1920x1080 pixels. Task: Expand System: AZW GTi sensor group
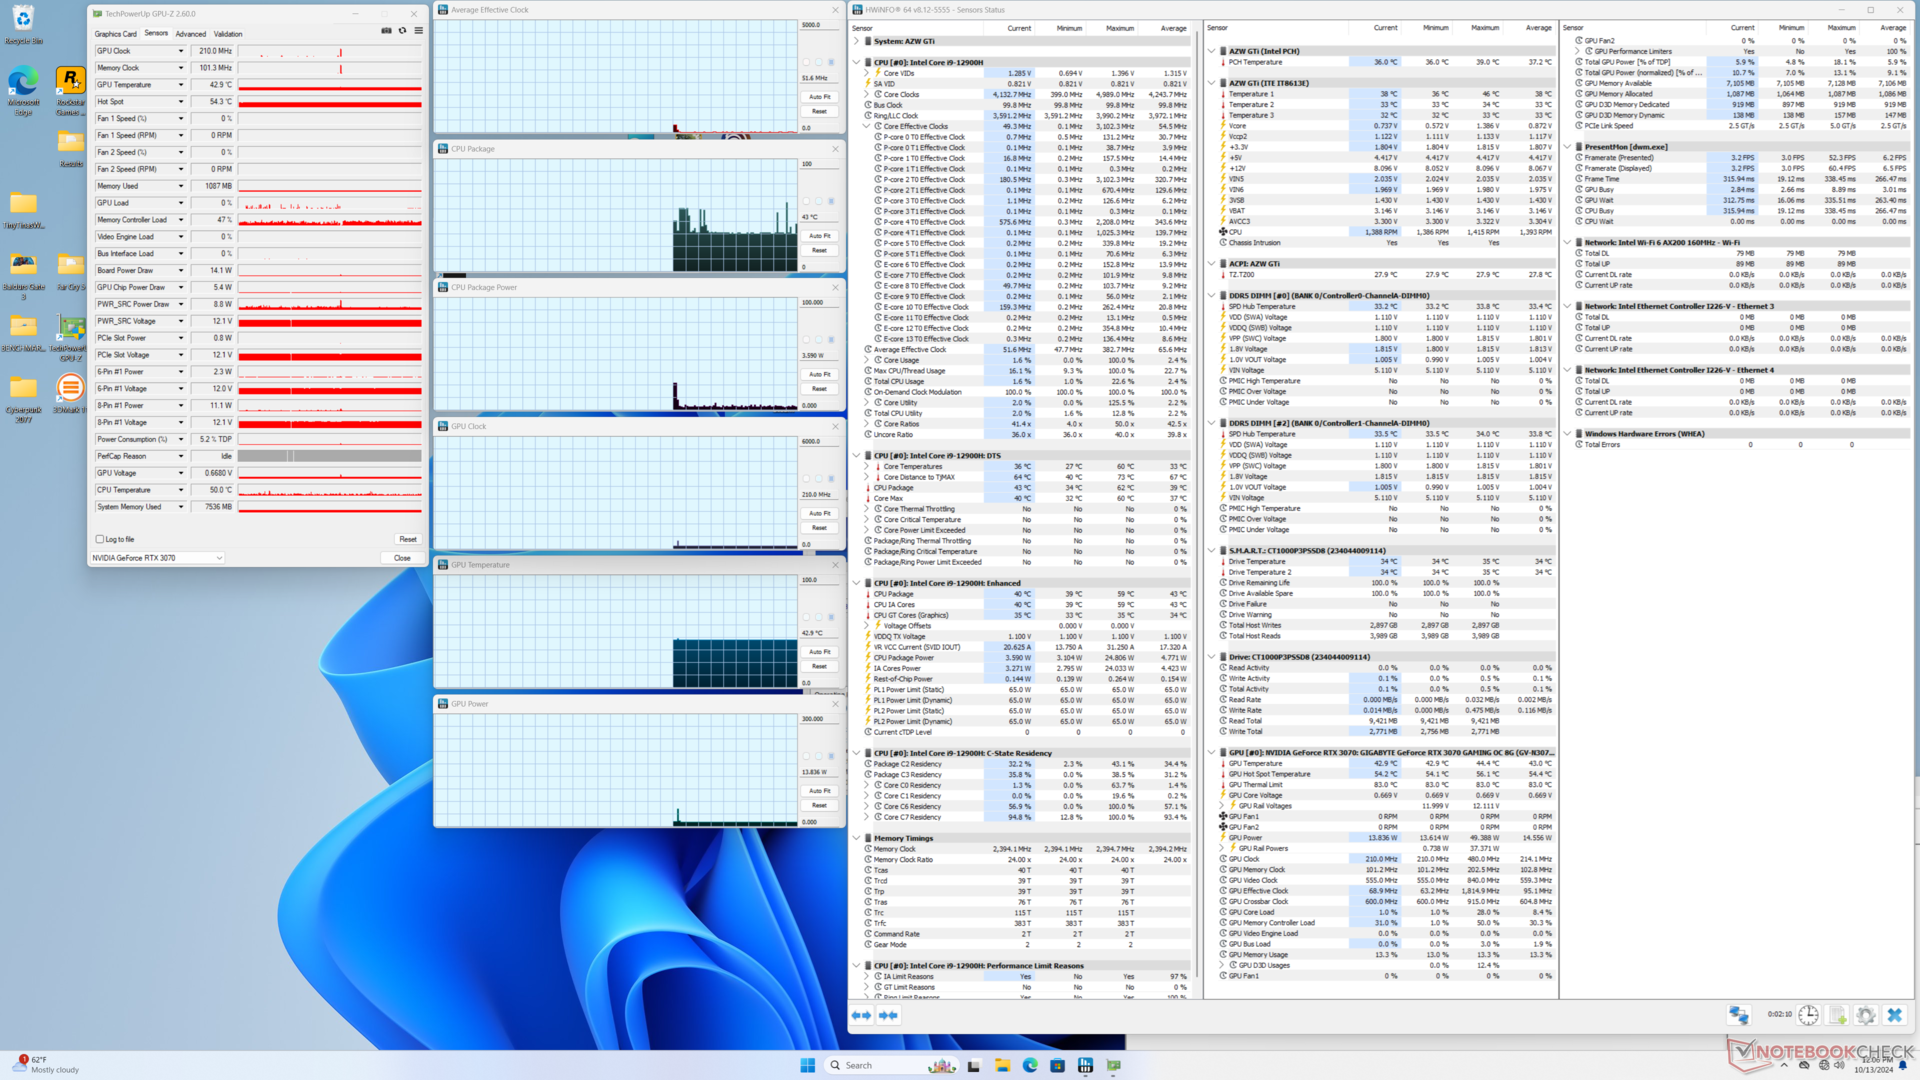click(857, 41)
